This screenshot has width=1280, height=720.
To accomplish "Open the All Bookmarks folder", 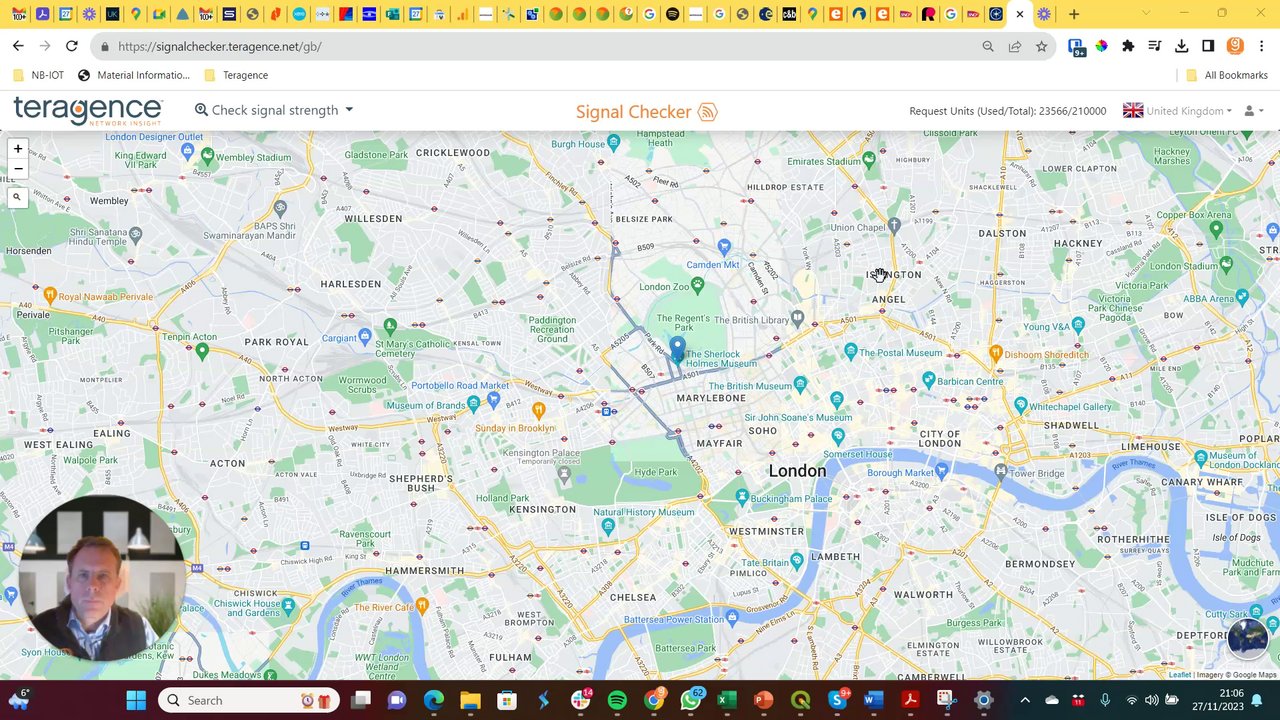I will coord(1226,75).
